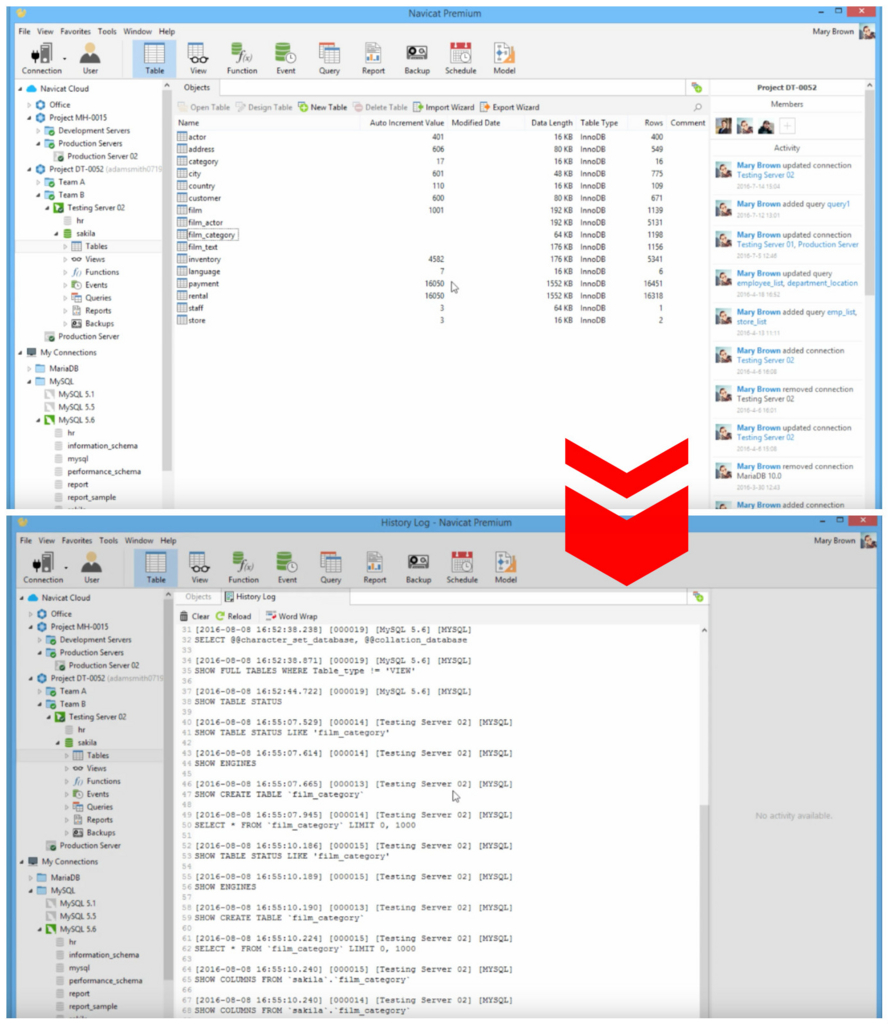Click the add member plus icon in Project DT-0052 panel
888x1024 pixels.
(x=787, y=126)
